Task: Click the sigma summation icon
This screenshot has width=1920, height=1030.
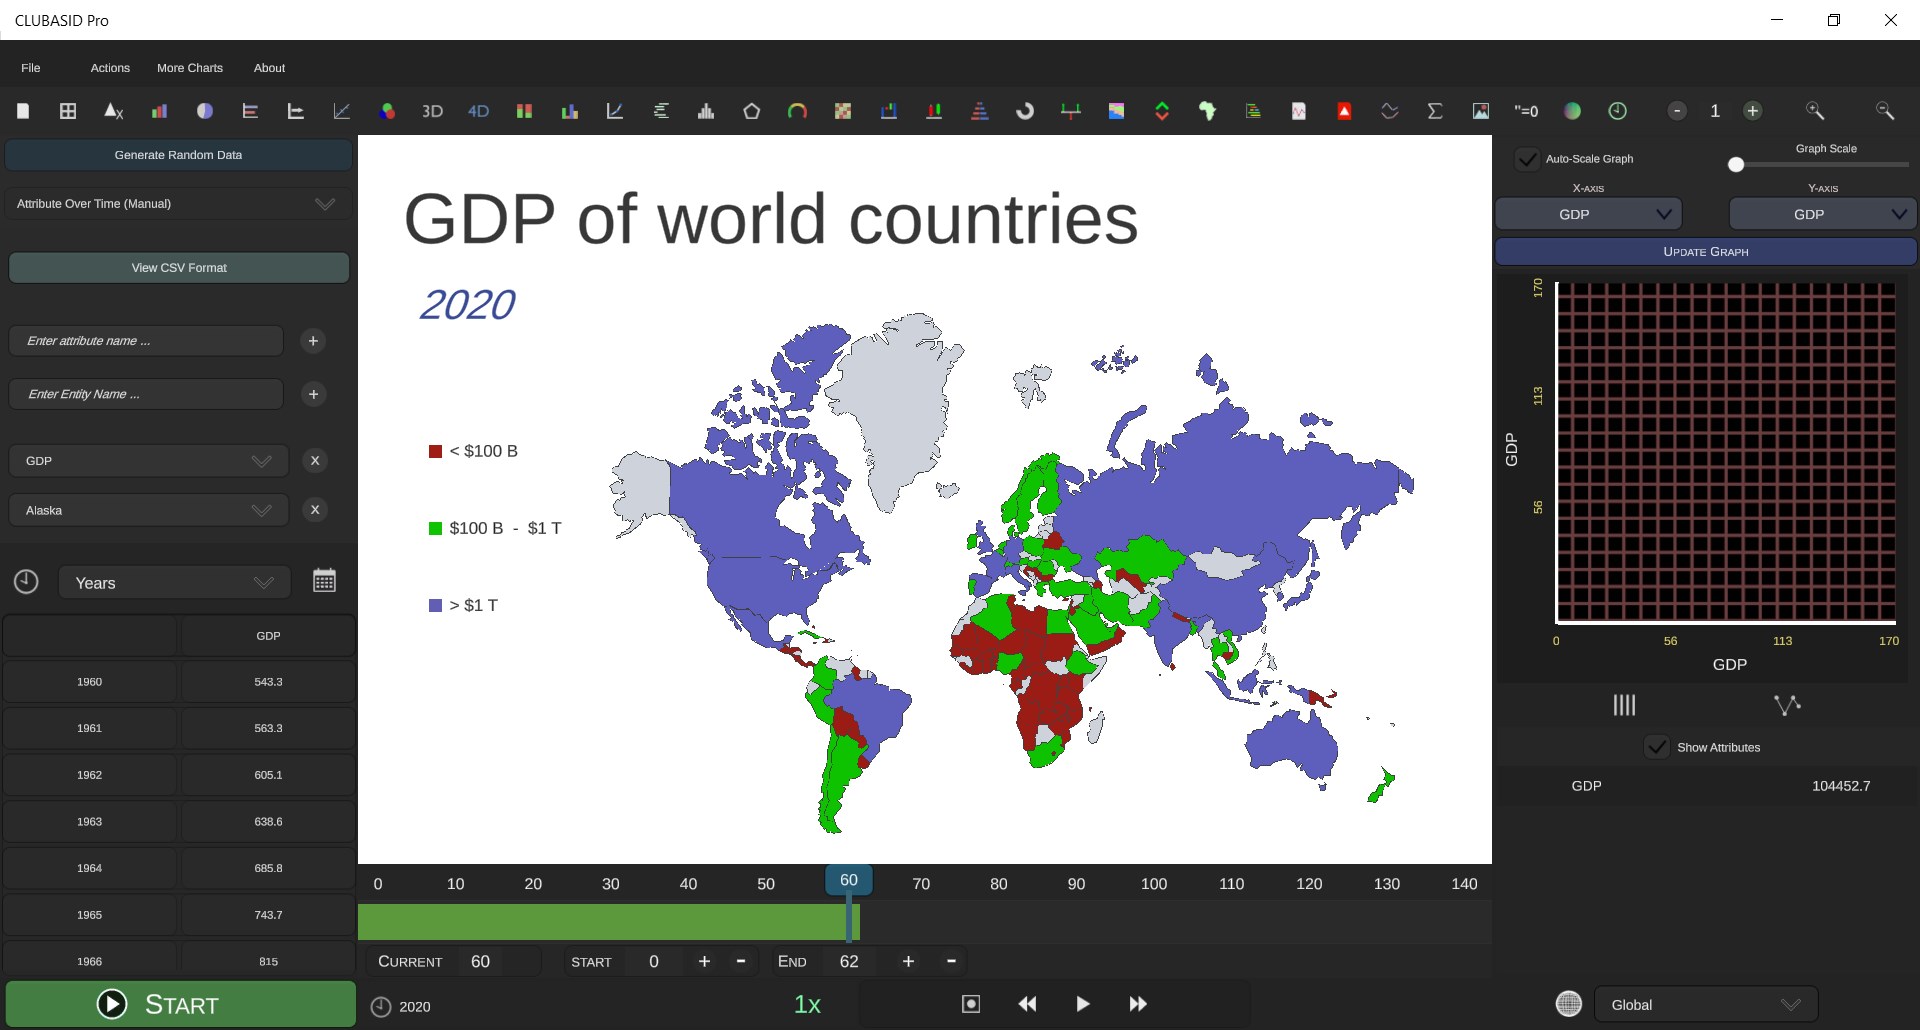Action: (1435, 111)
